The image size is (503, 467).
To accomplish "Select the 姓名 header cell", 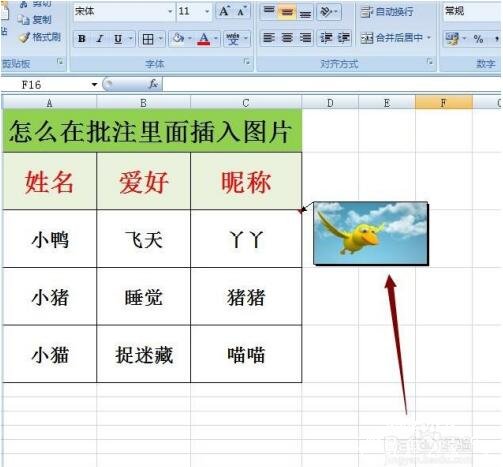I will click(x=49, y=181).
